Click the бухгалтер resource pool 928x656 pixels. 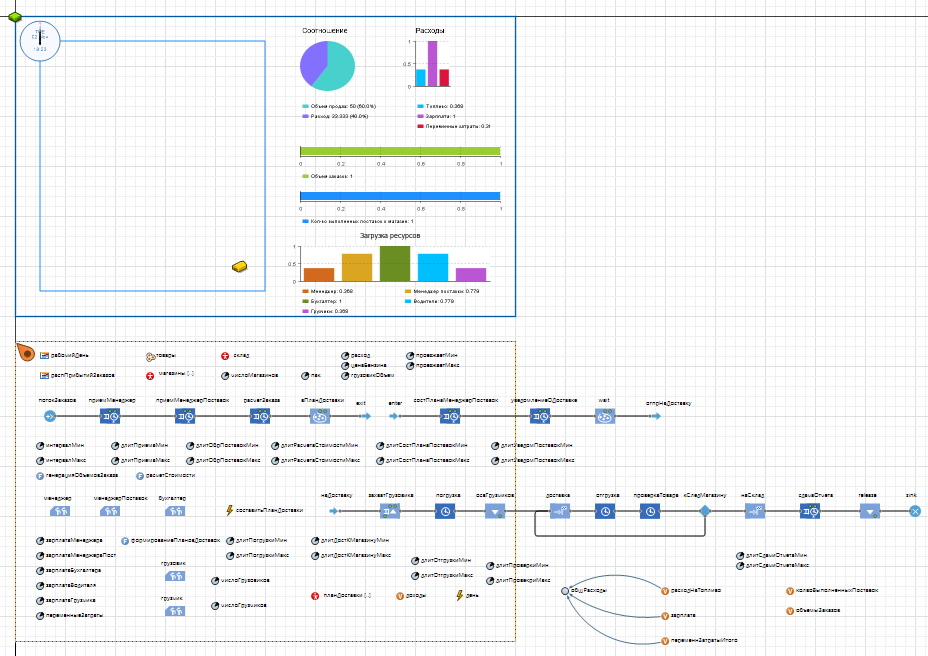pyautogui.click(x=175, y=510)
